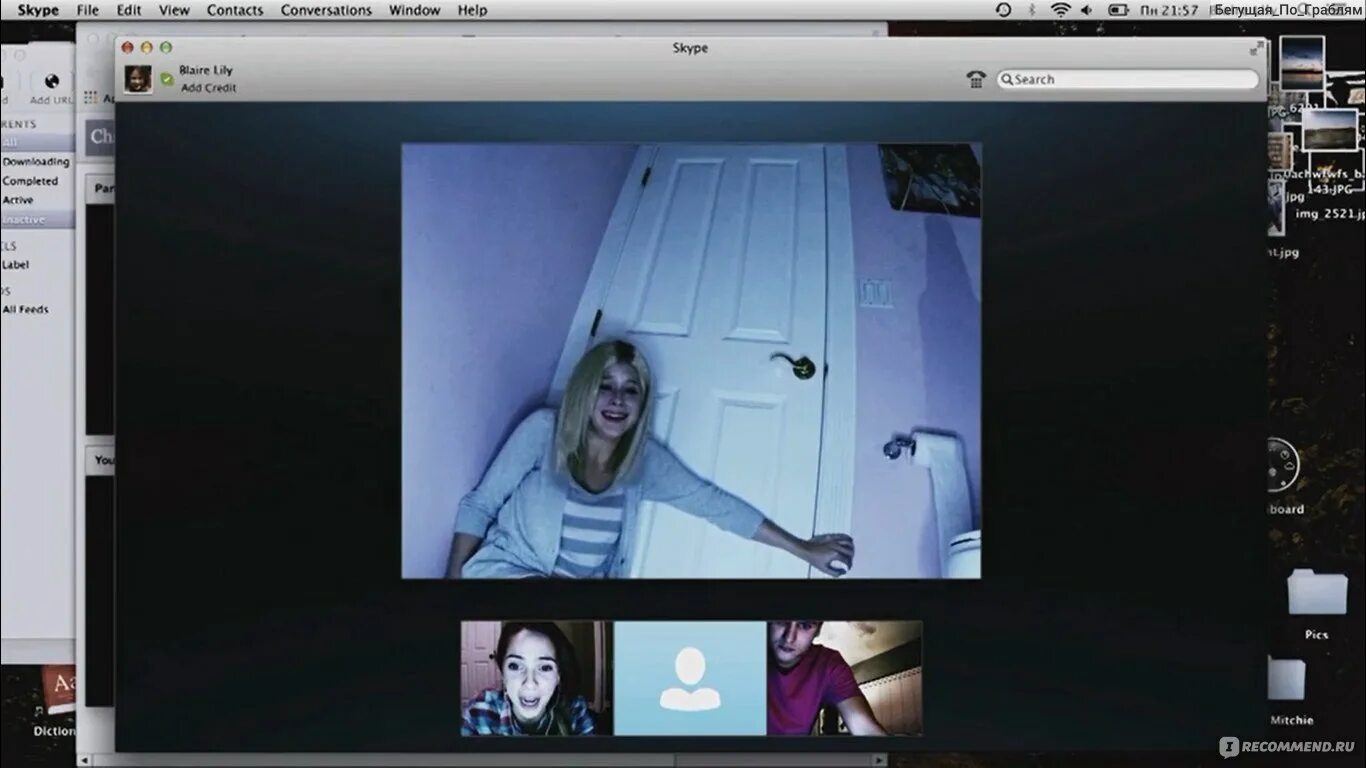Select the blank avatar participant tile
This screenshot has height=768, width=1366.
point(690,678)
